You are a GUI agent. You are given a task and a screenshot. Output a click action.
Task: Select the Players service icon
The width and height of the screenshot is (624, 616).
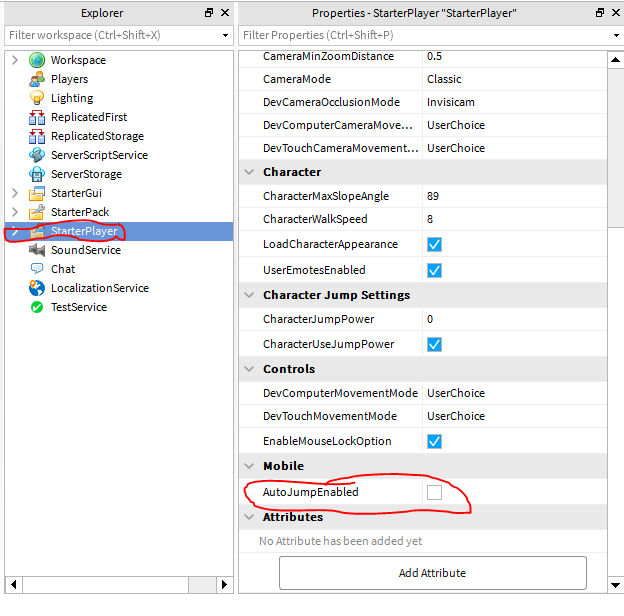[37, 79]
